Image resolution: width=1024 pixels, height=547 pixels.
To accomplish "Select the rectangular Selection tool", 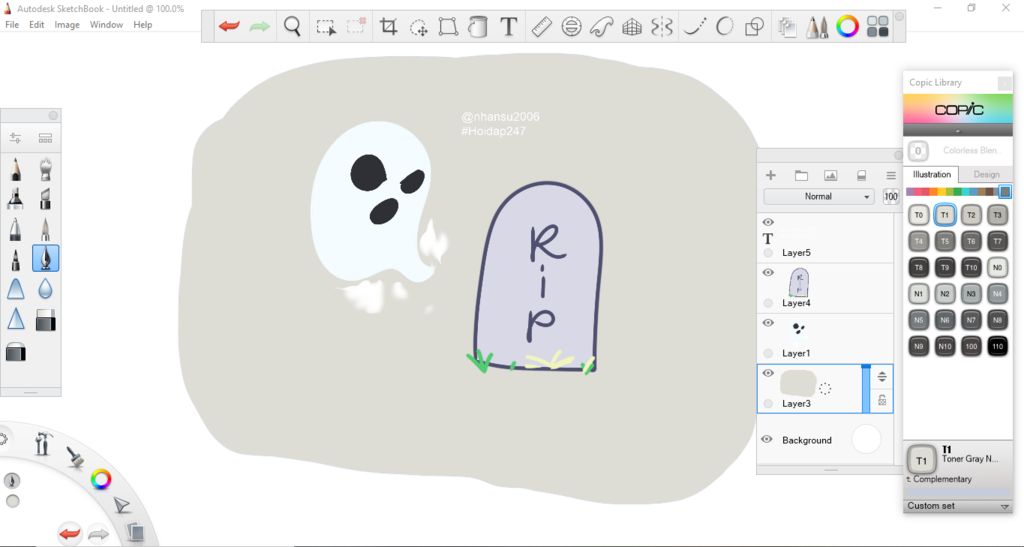I will [326, 27].
